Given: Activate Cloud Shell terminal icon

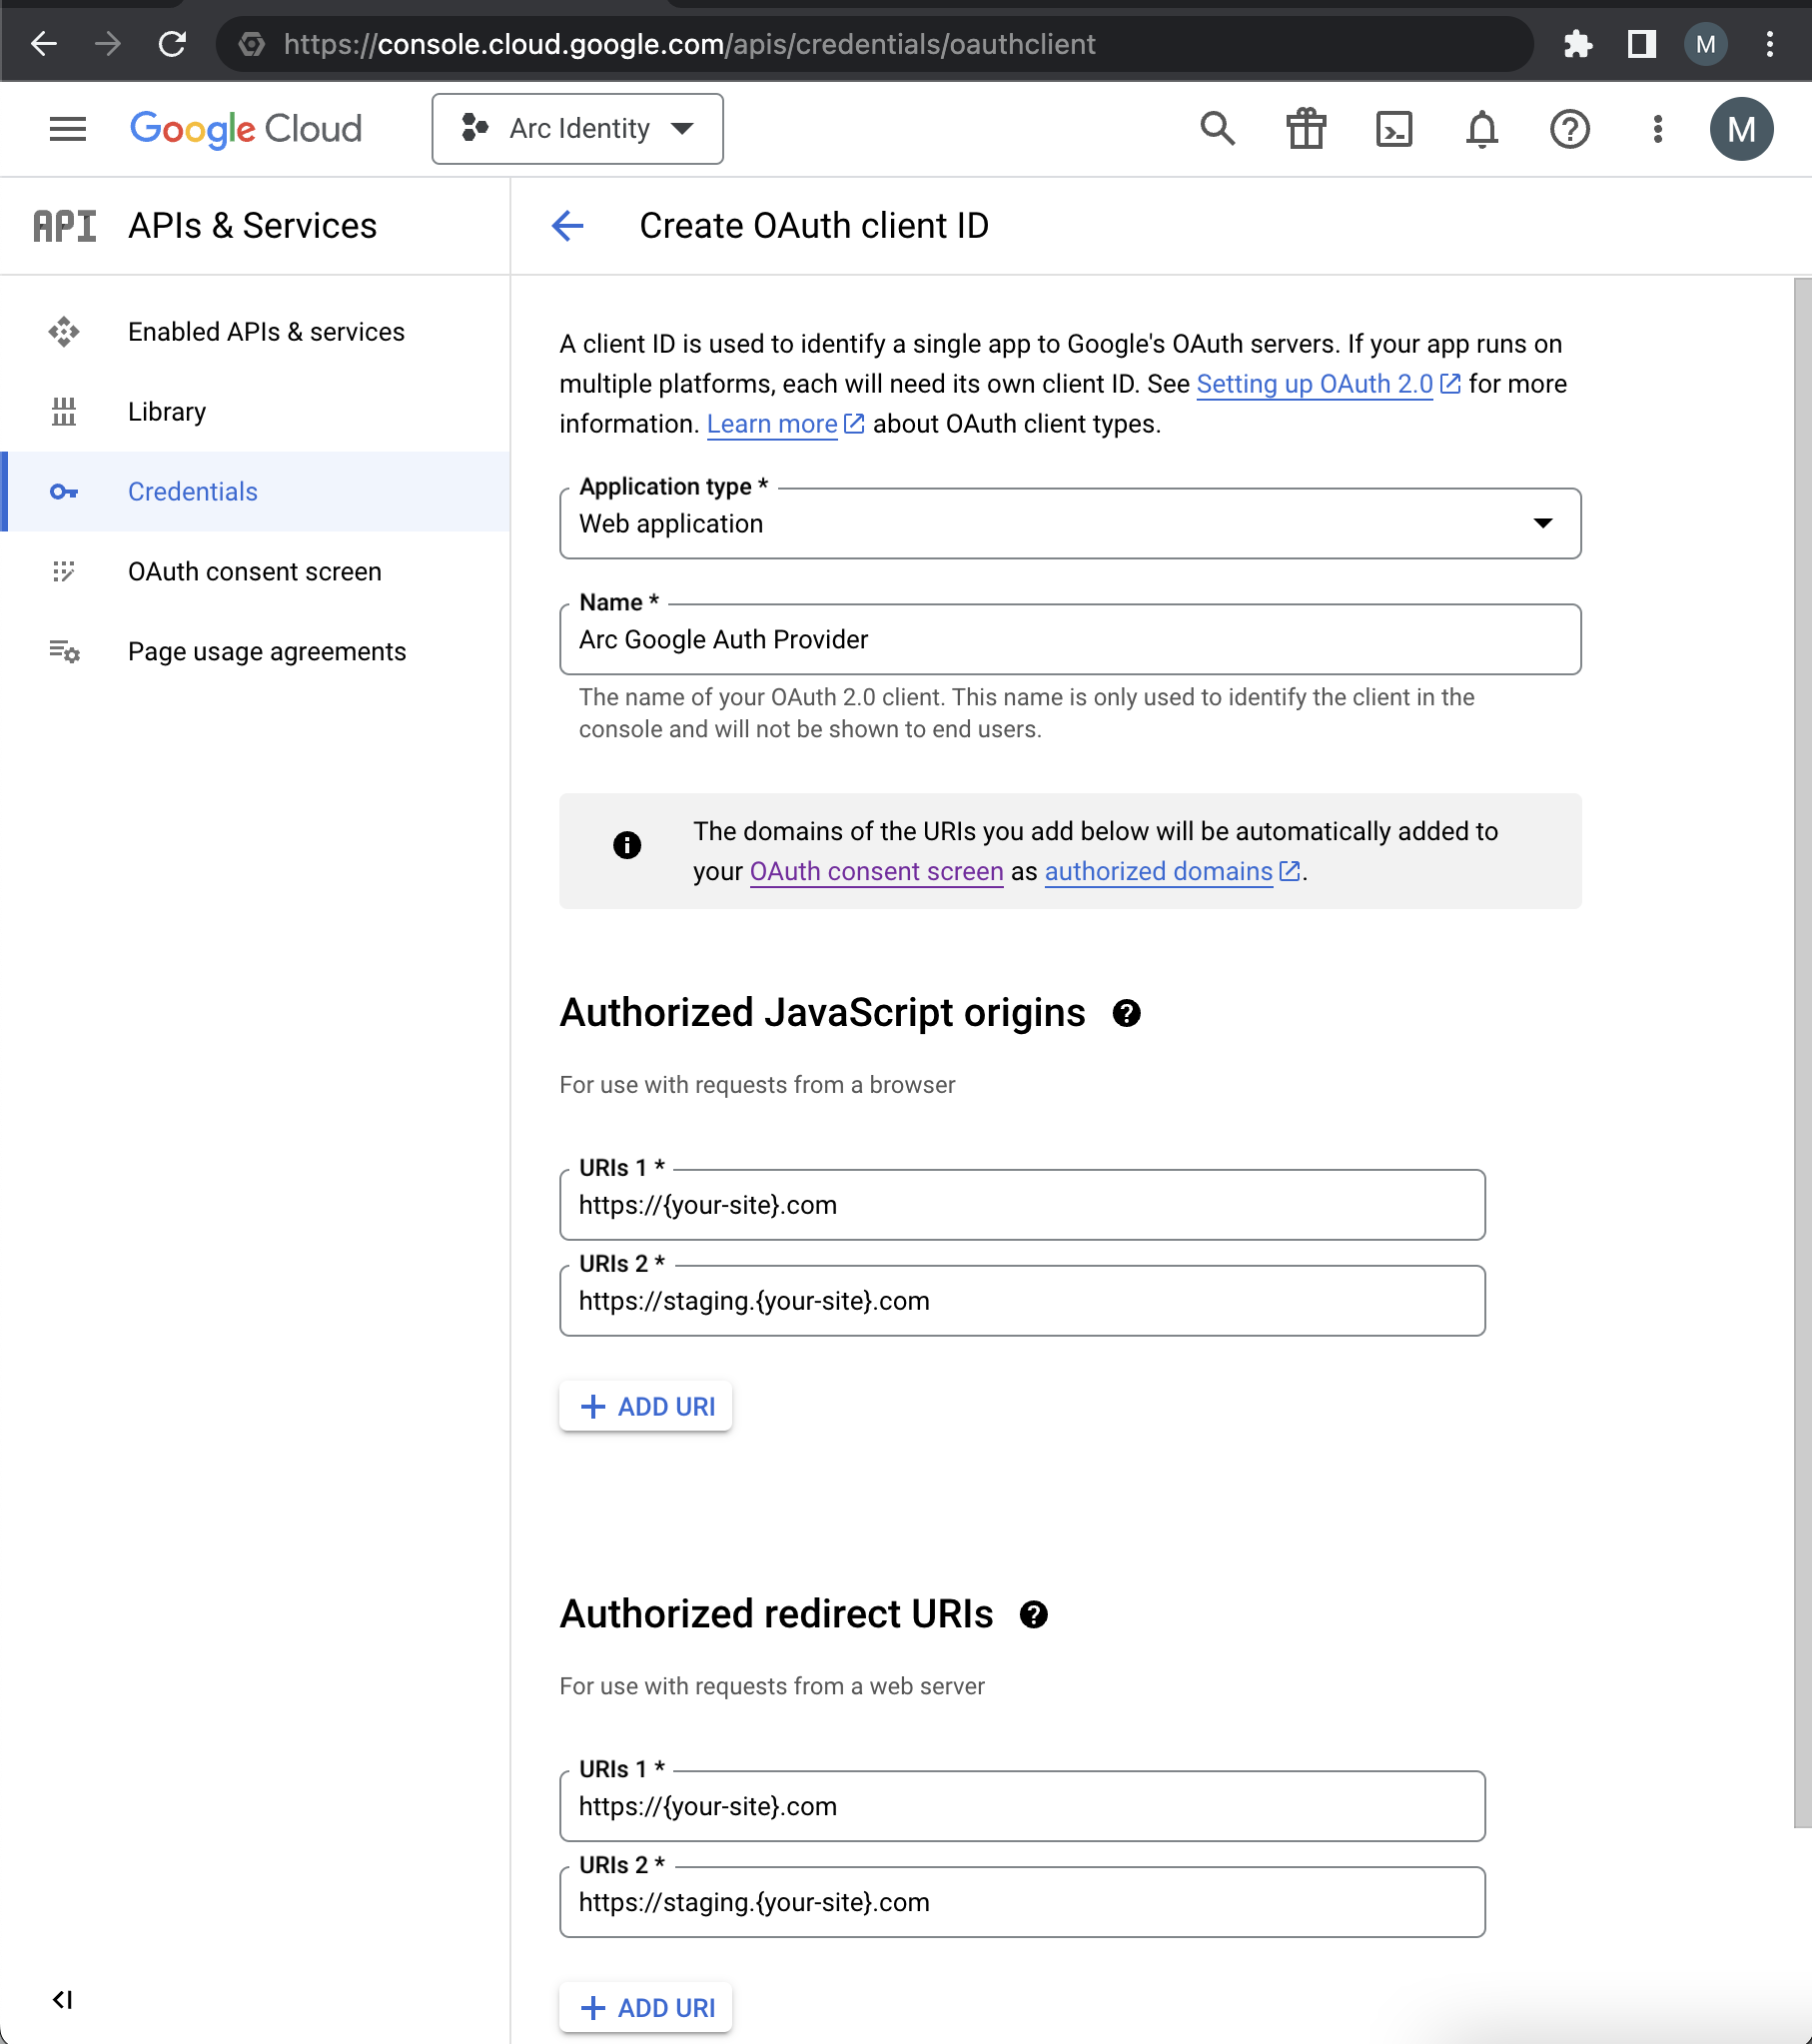Looking at the screenshot, I should click(1394, 129).
